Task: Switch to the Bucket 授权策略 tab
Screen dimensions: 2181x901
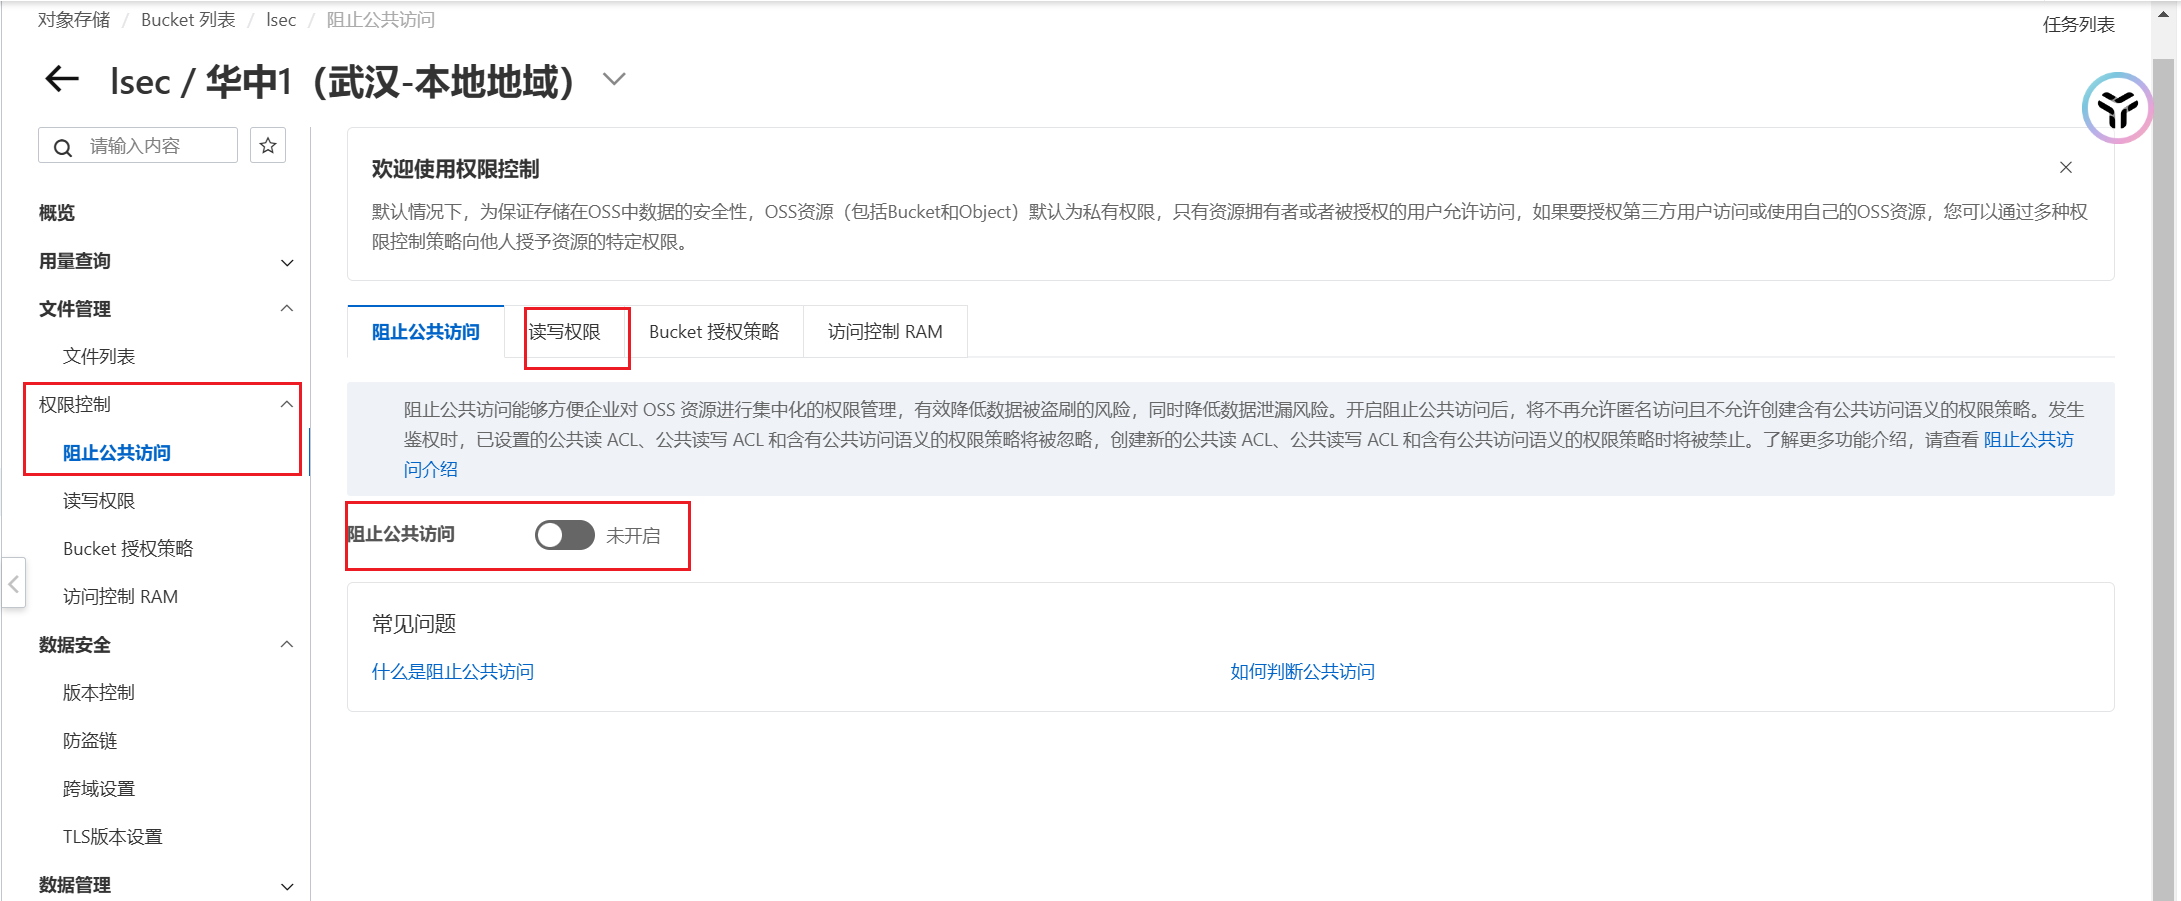Action: (713, 332)
